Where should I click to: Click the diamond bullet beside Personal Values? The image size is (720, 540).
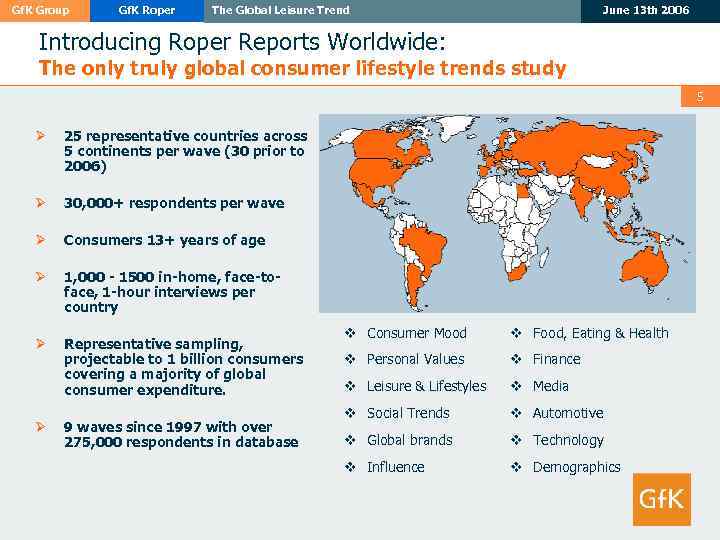tap(350, 359)
